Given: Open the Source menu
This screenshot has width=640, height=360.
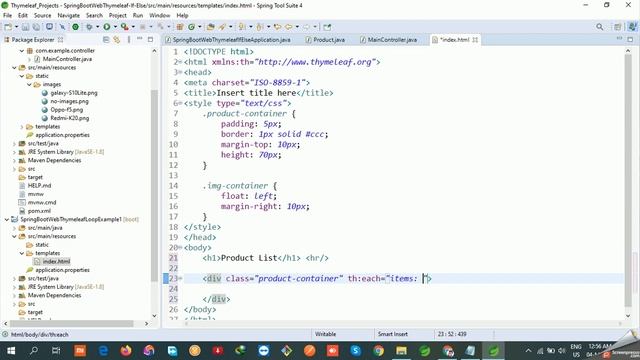Looking at the screenshot, I should pyautogui.click(x=42, y=15).
